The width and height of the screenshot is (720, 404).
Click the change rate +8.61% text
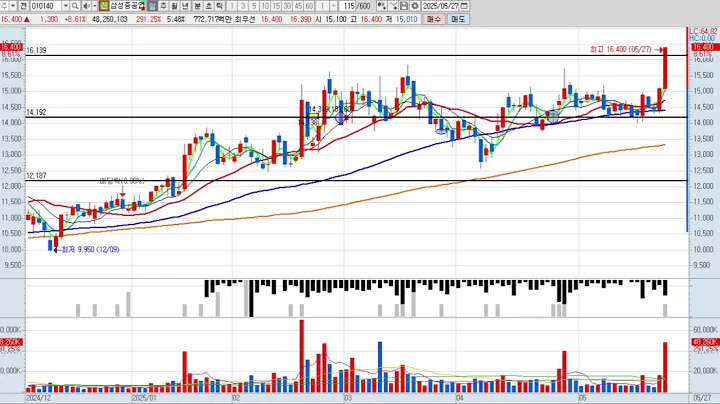[x=74, y=19]
